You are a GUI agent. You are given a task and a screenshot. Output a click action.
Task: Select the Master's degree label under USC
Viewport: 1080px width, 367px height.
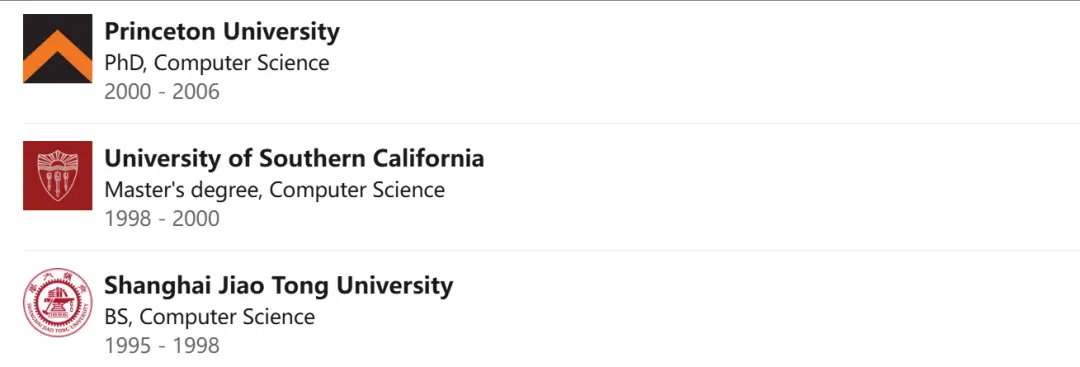[x=183, y=190]
